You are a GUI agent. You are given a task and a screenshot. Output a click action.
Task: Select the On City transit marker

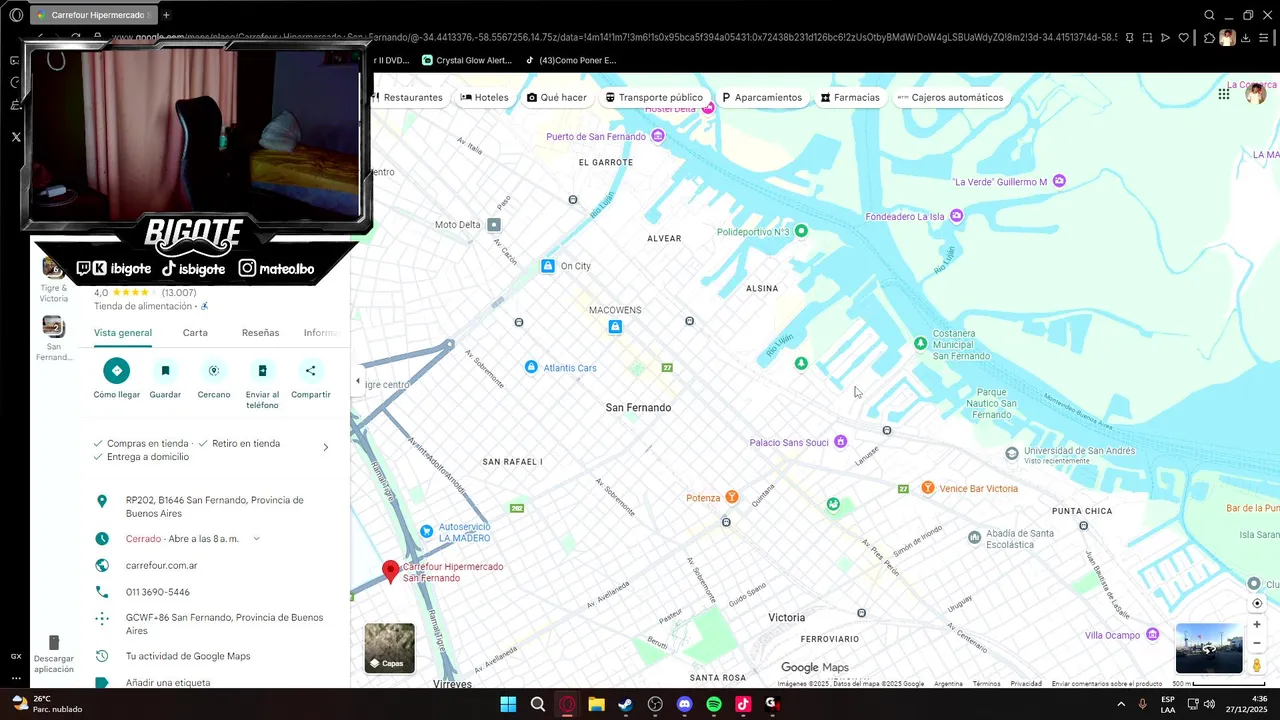(548, 266)
